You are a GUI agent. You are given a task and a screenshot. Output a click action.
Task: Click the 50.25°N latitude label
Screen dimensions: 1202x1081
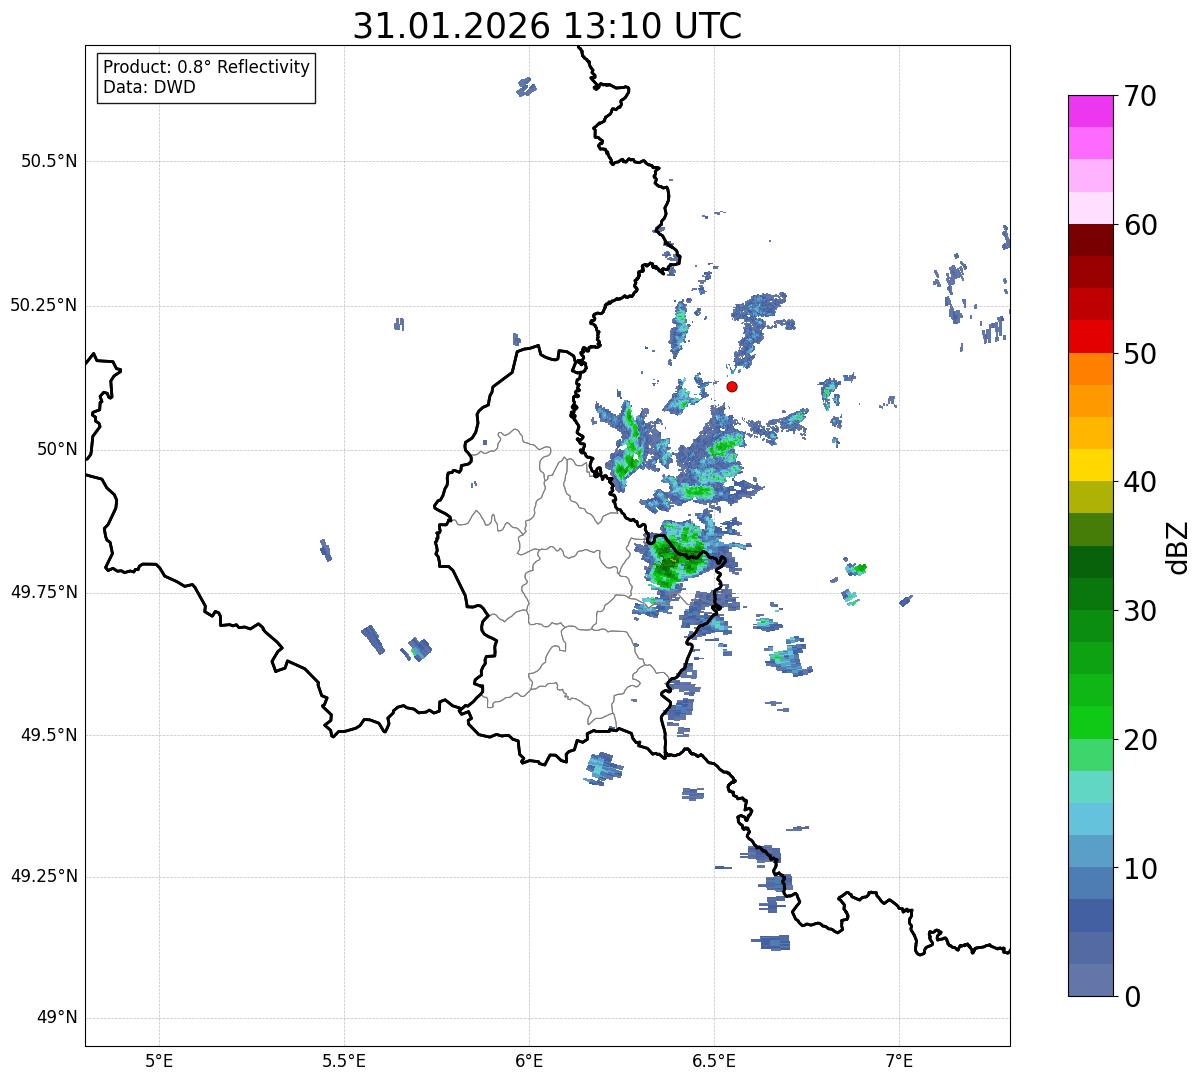point(44,305)
